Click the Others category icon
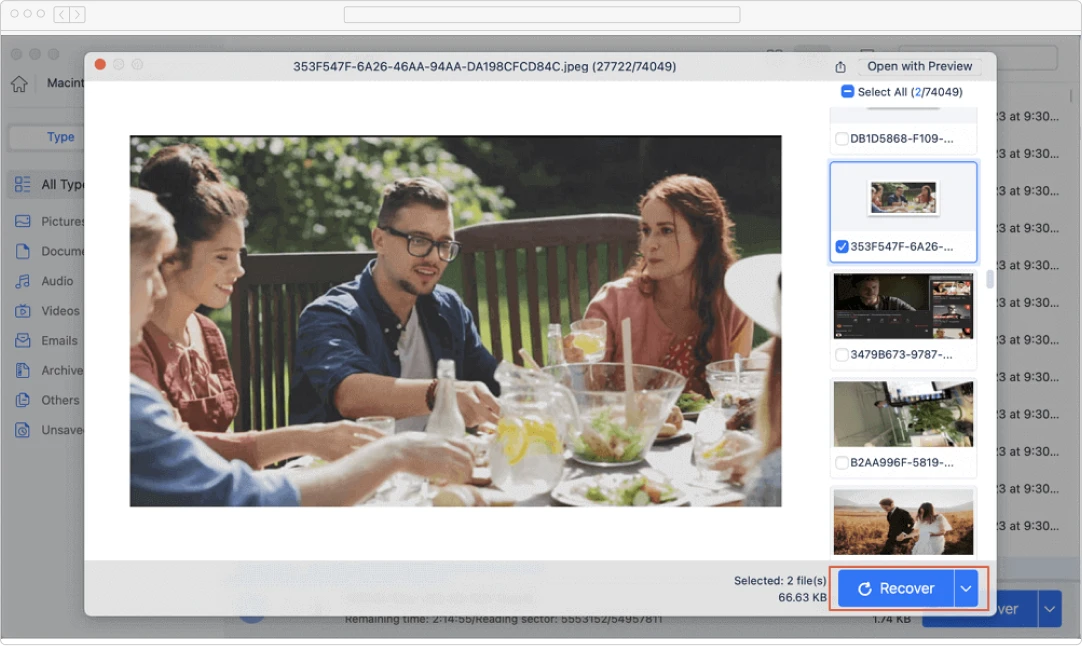 point(22,400)
